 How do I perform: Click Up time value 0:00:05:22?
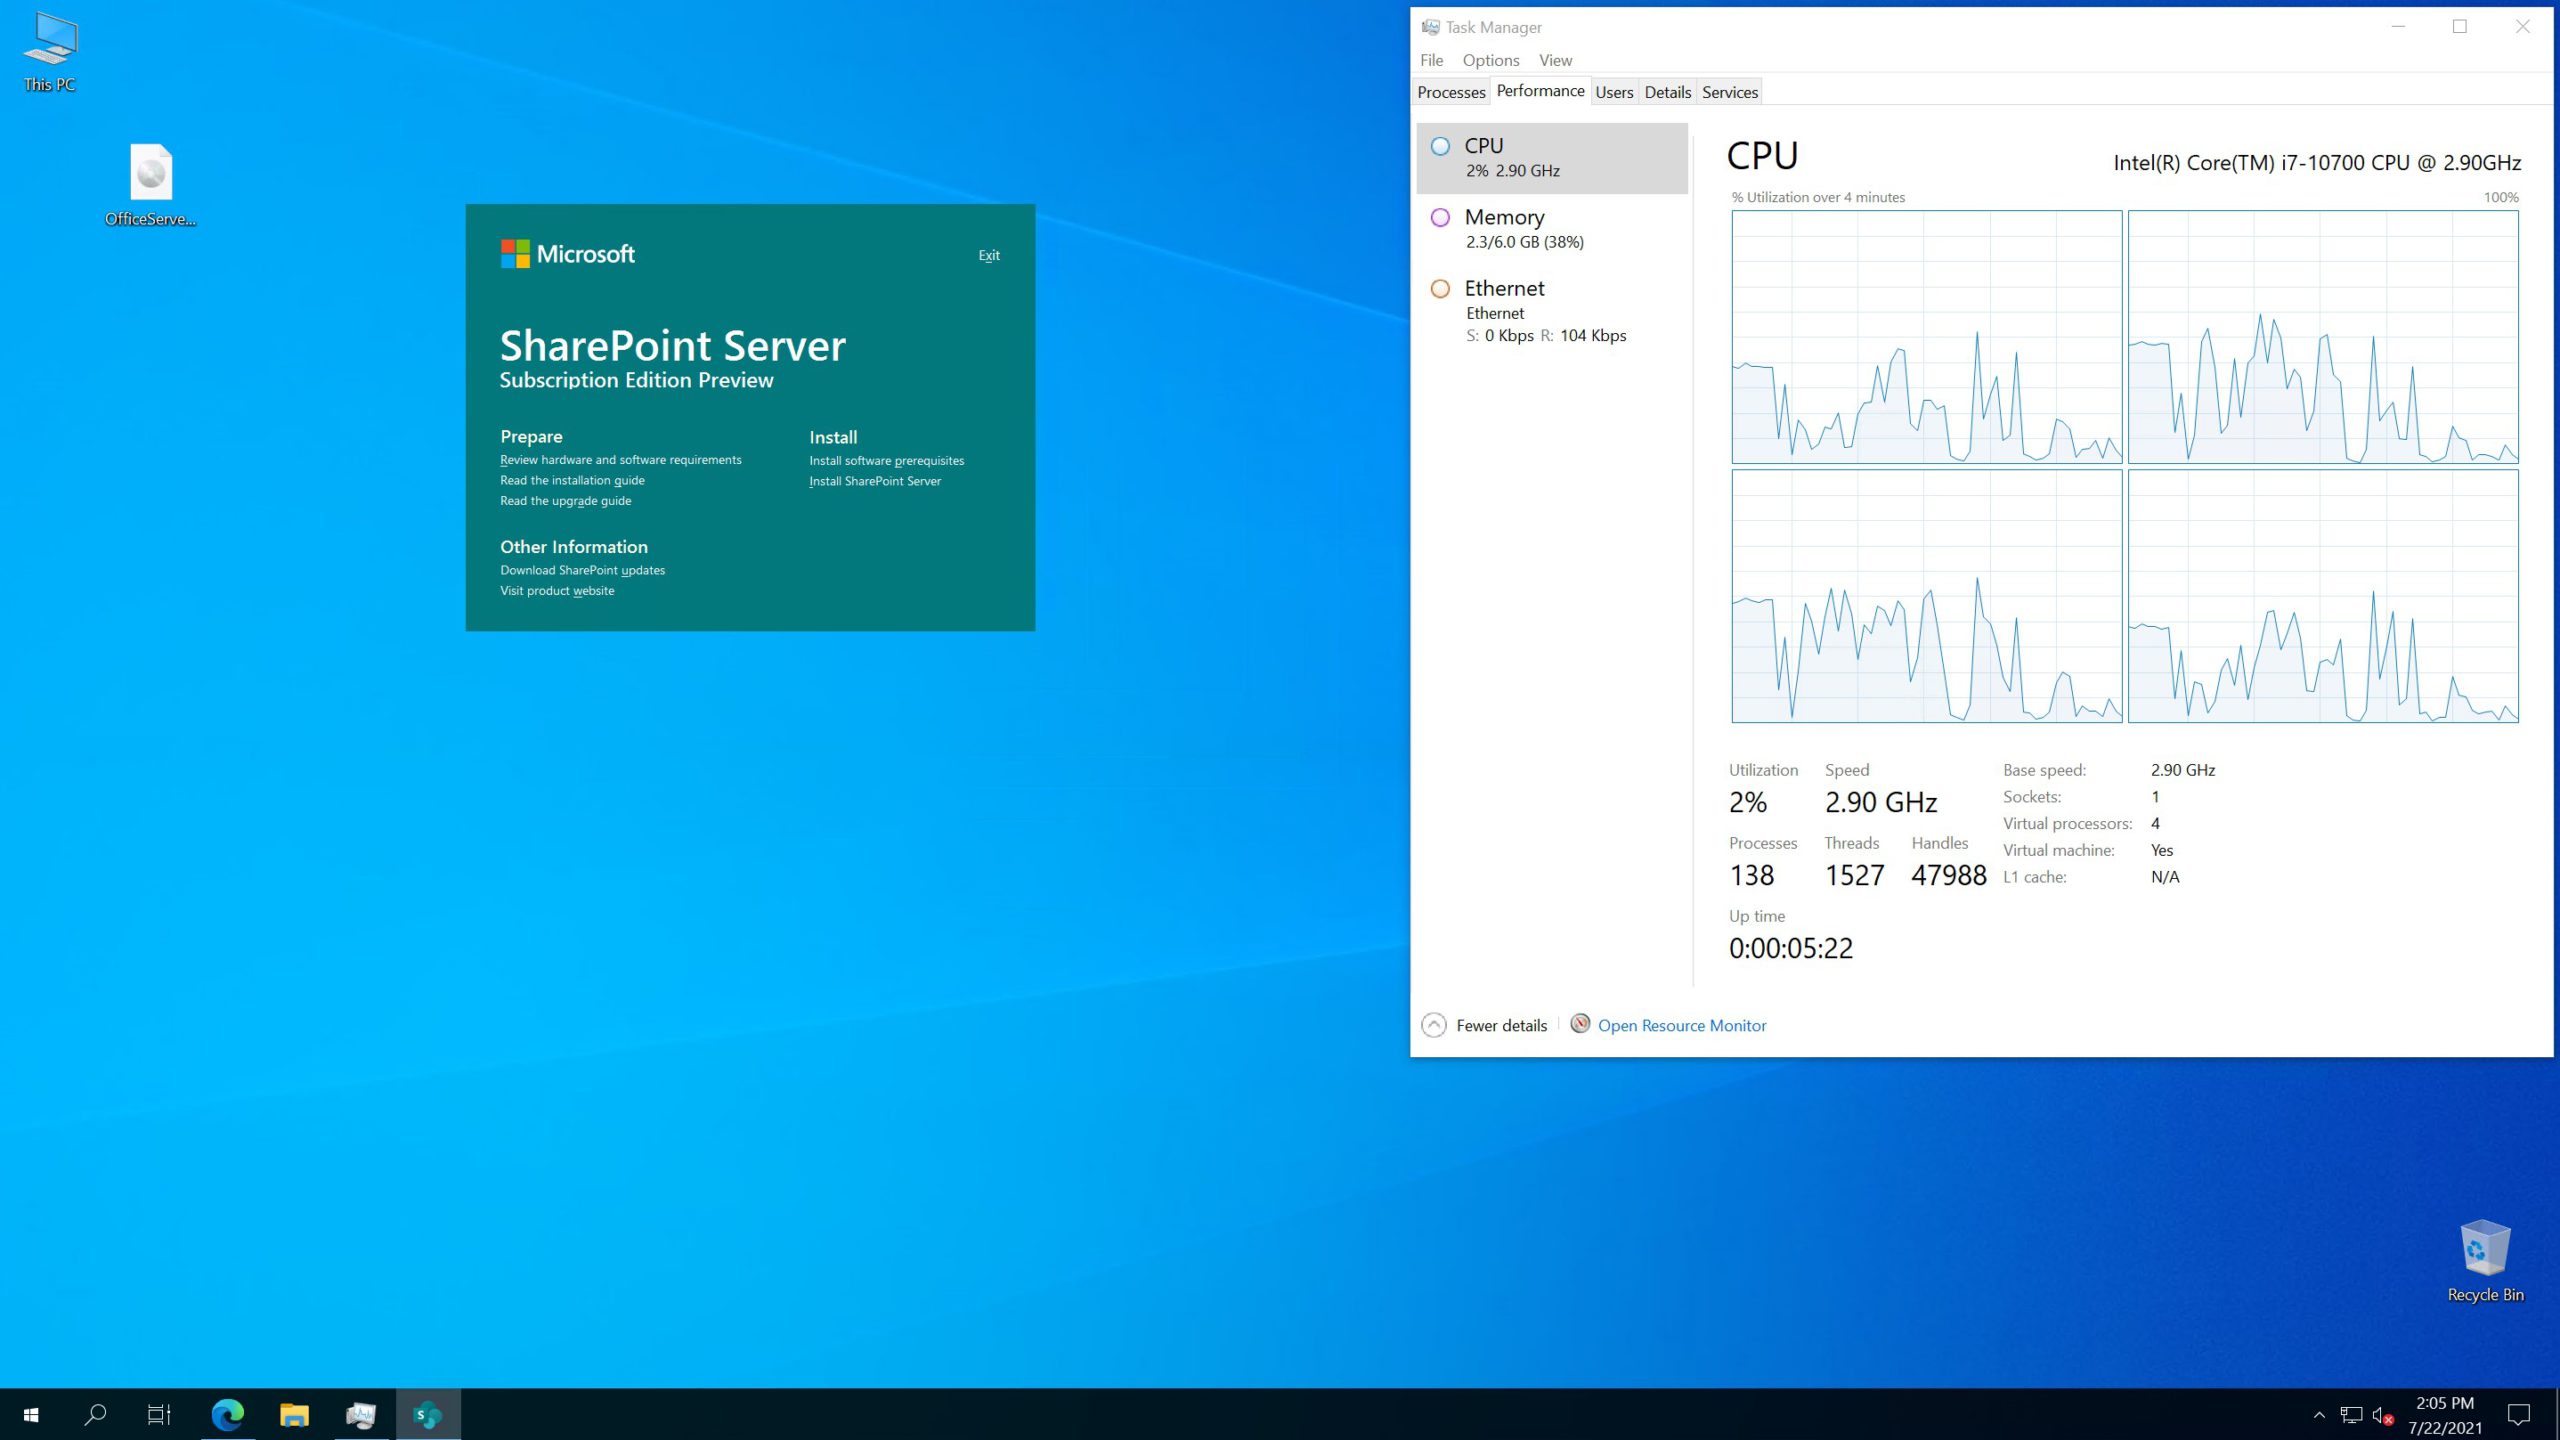pos(1791,948)
